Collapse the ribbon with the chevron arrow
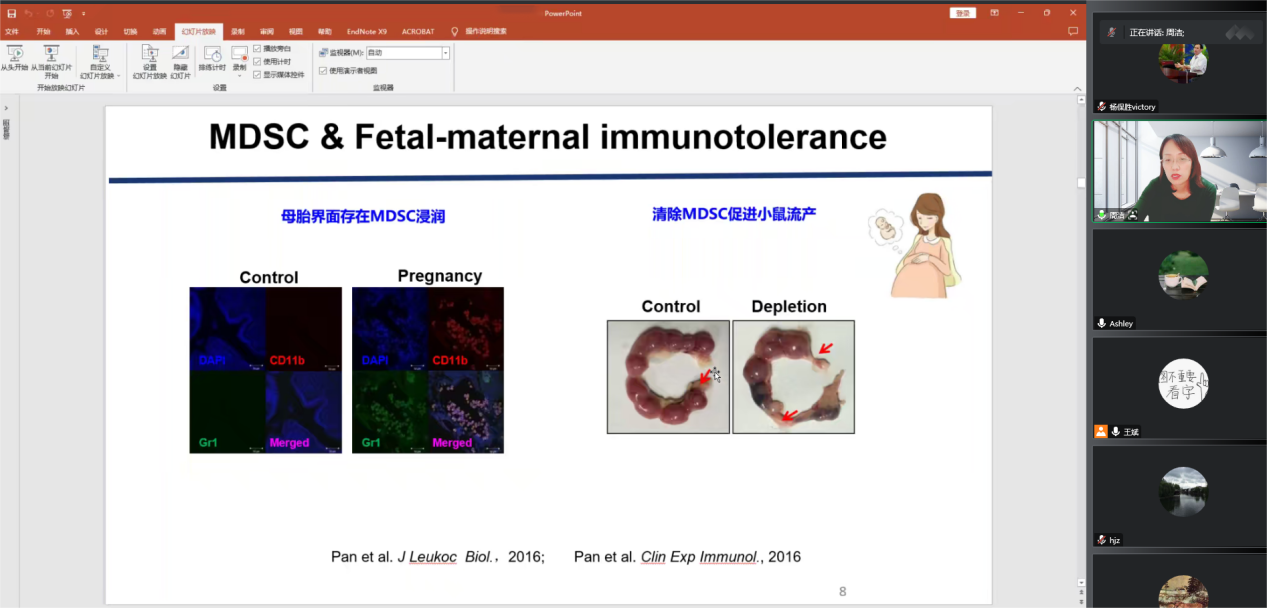 pyautogui.click(x=1078, y=90)
